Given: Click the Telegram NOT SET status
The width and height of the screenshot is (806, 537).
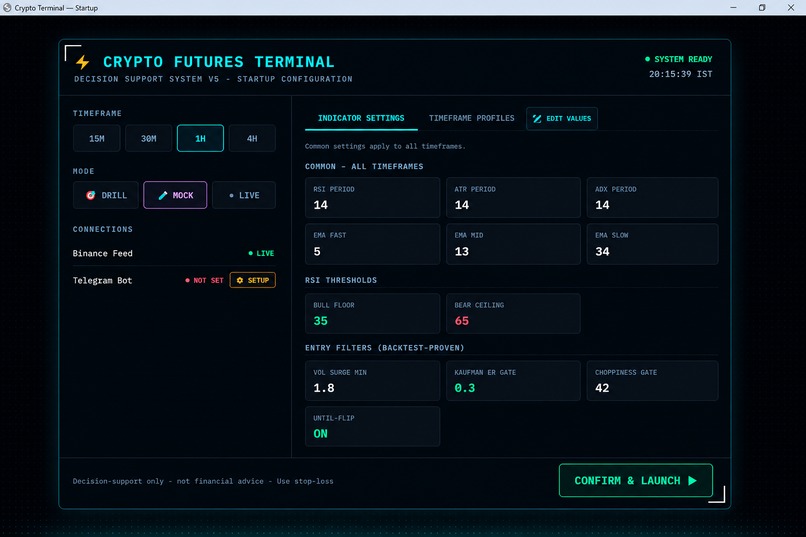Looking at the screenshot, I should click(205, 281).
